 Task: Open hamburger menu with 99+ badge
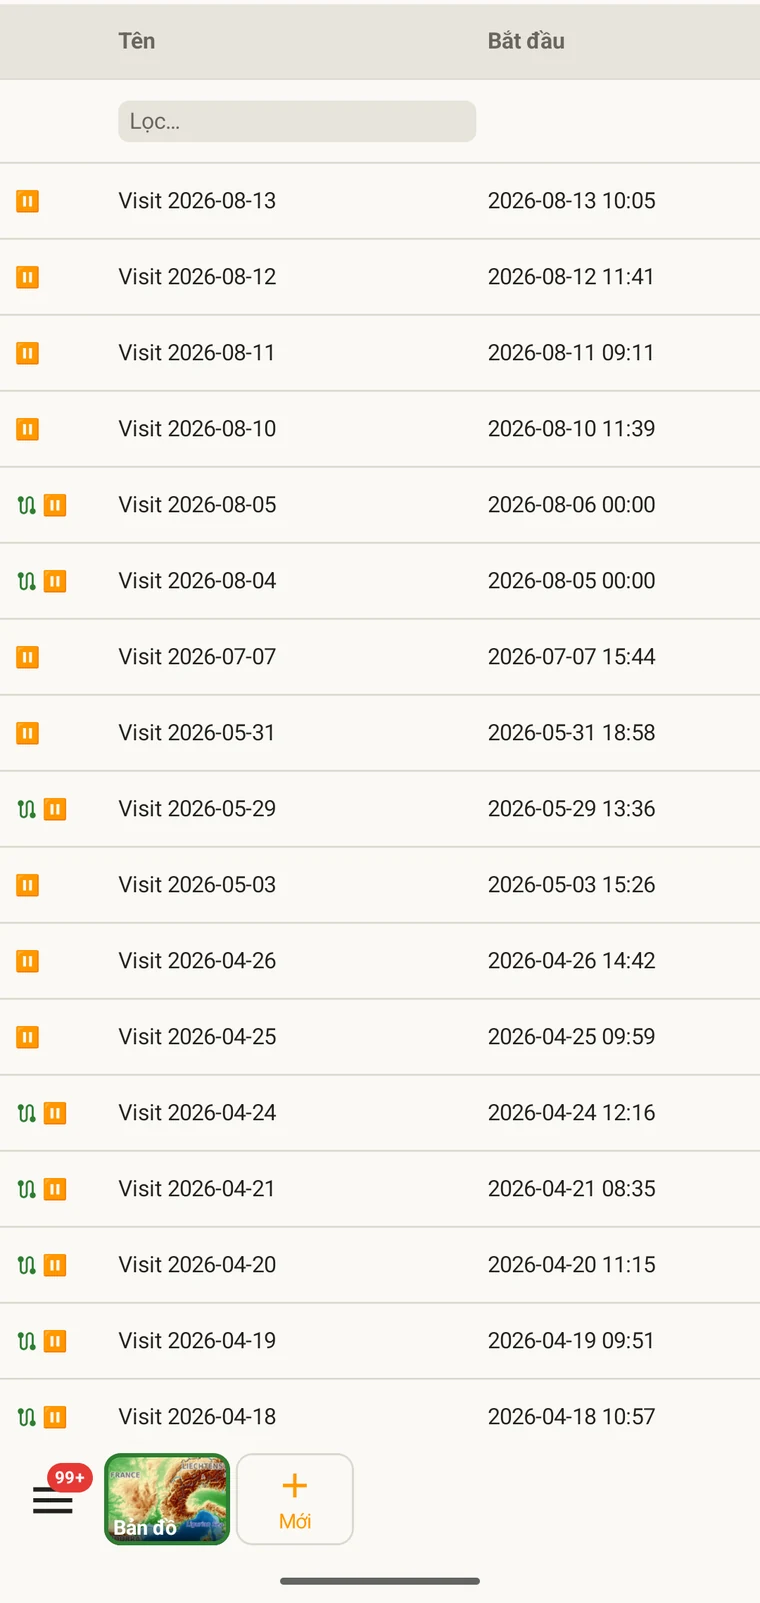53,1499
